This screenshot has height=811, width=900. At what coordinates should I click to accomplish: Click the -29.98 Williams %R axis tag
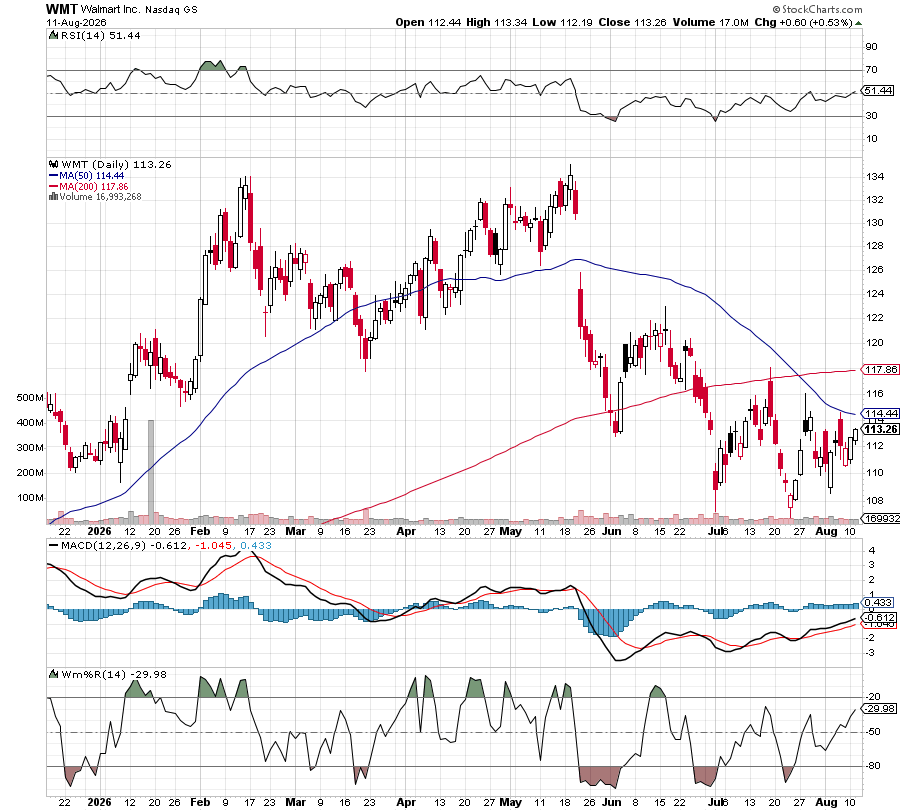(879, 709)
